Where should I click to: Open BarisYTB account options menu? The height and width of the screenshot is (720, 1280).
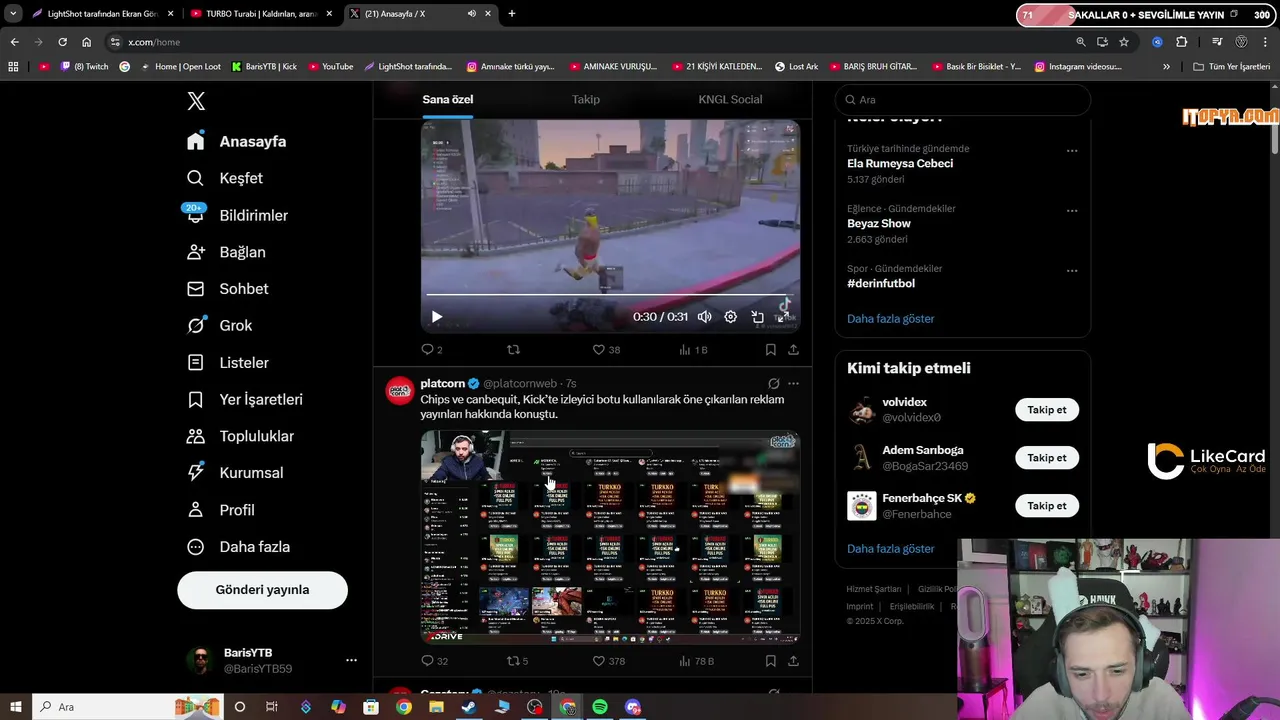tap(351, 660)
